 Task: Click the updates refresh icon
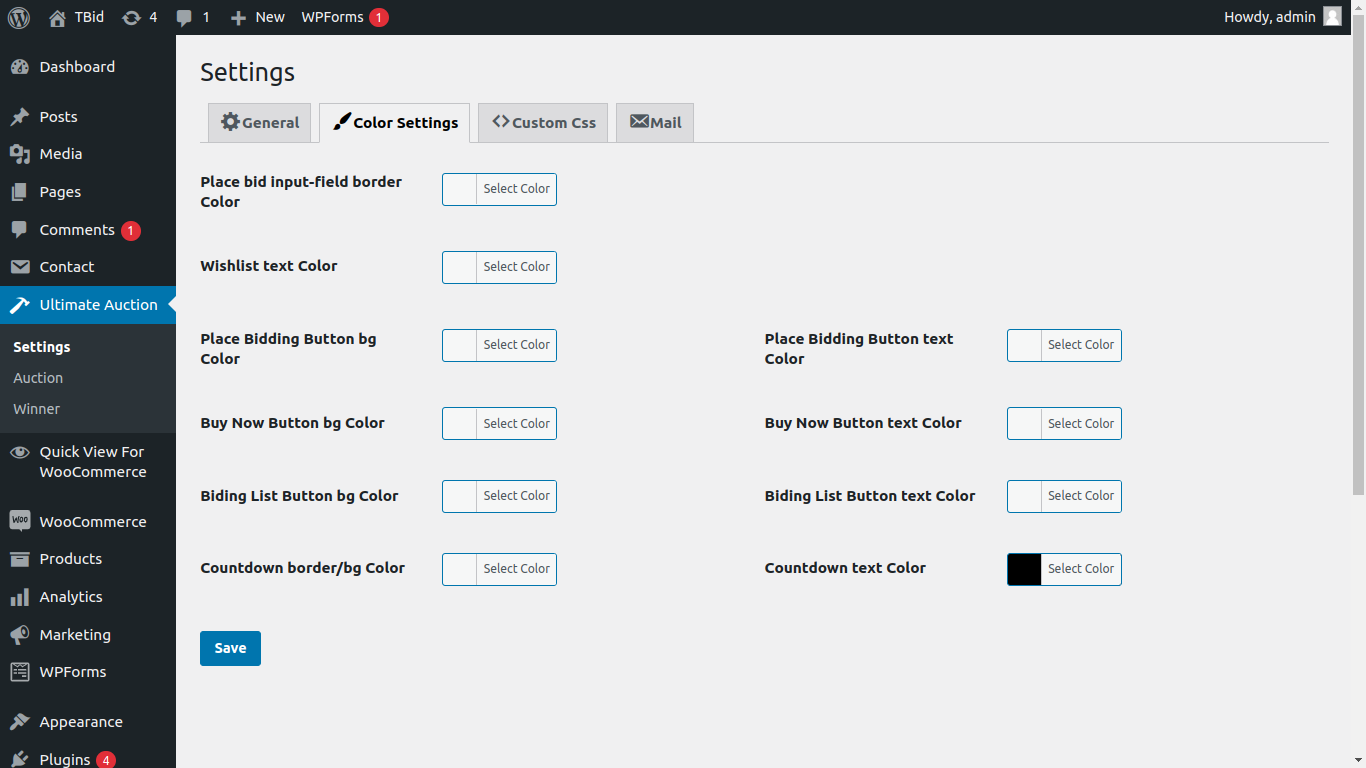click(131, 17)
